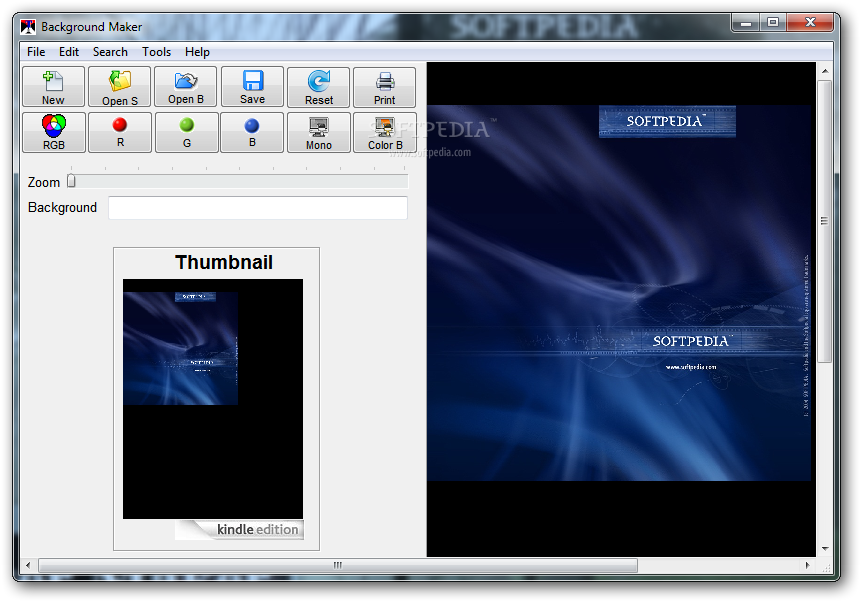Reset the image with the Reset button
861x602 pixels.
click(318, 87)
